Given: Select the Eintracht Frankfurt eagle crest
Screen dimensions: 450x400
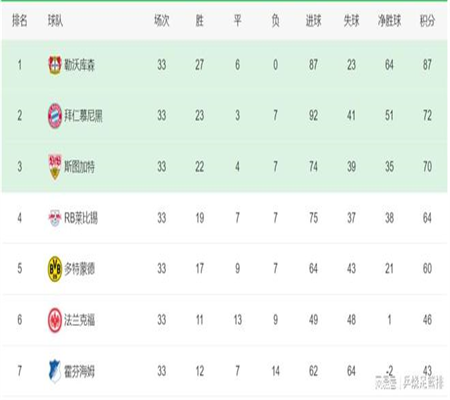Looking at the screenshot, I should point(55,320).
